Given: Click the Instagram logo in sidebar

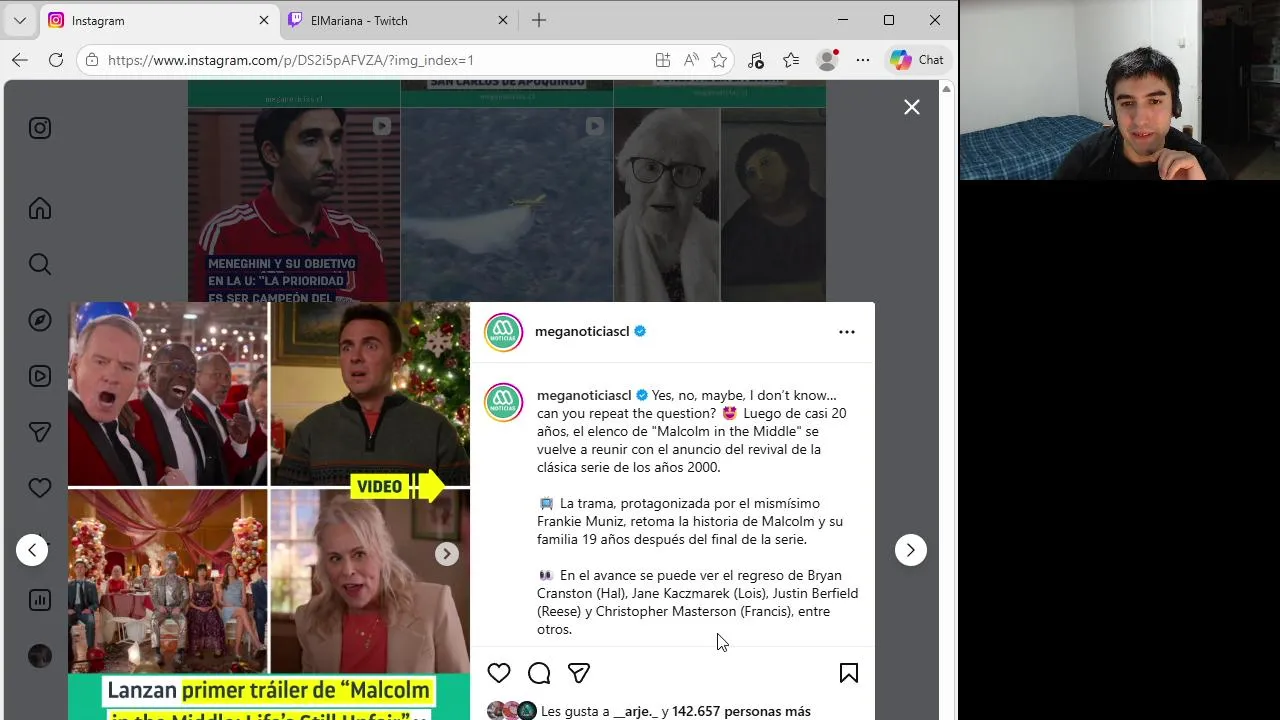Looking at the screenshot, I should tap(40, 128).
